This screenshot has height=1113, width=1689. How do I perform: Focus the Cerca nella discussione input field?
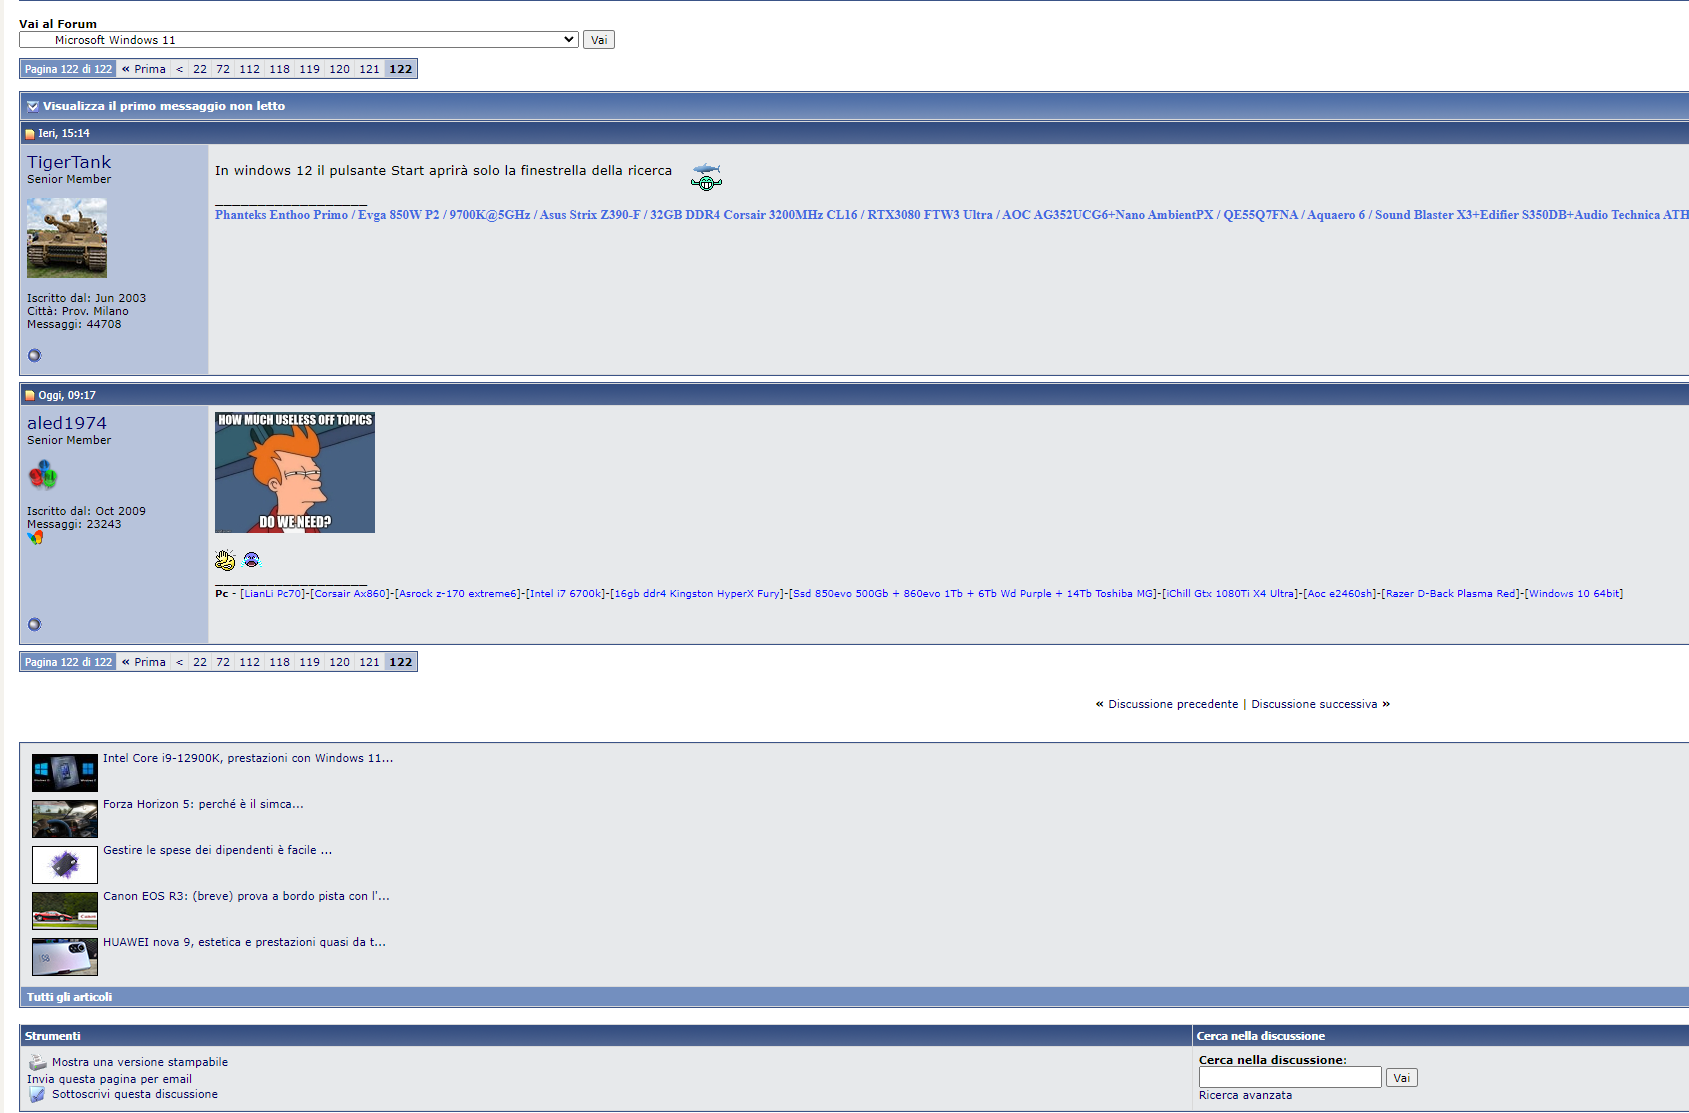tap(1290, 1077)
